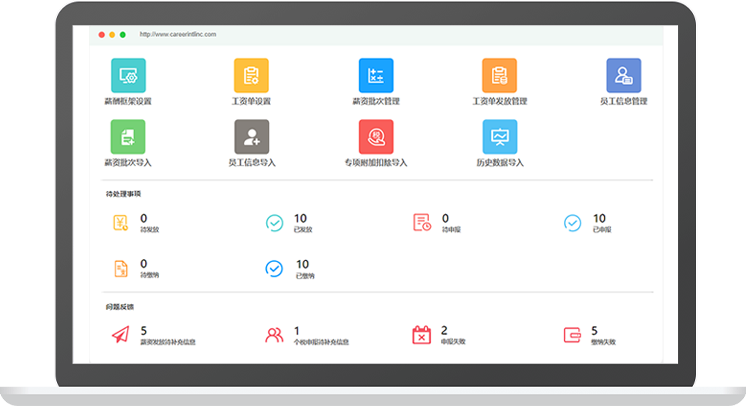Click the orange 工资单发放管理 icon
This screenshot has width=746, height=406.
point(499,76)
